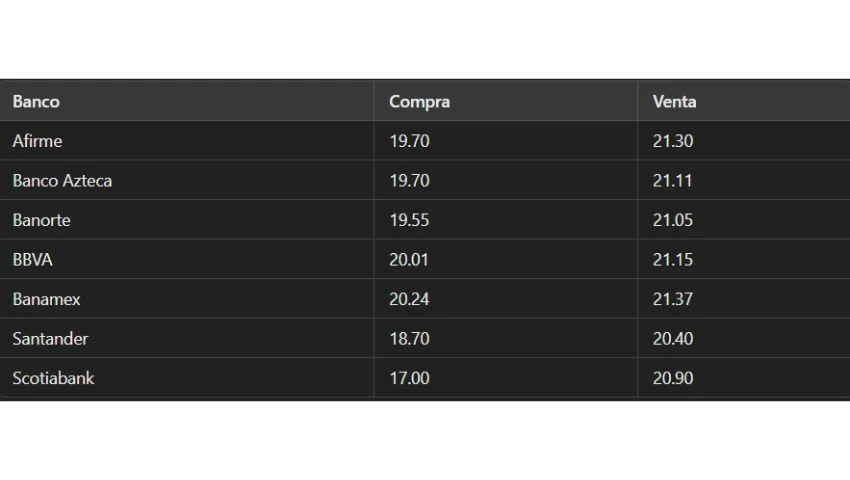Click Banco Azteca's Venta value 21.11
This screenshot has width=850, height=480.
tap(672, 181)
